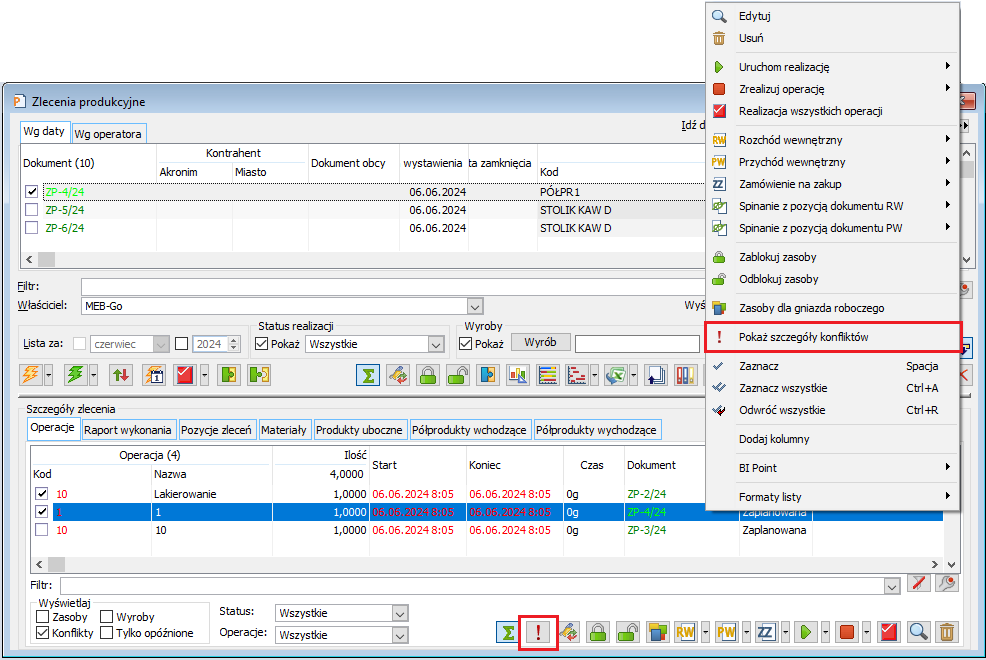Click the sigma summation icon in orders toolbar

[368, 375]
